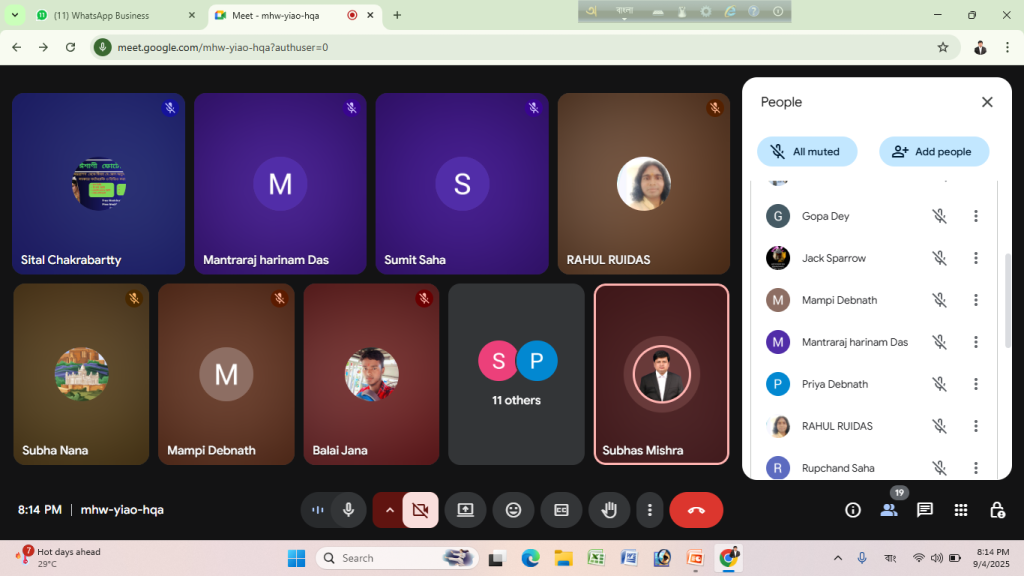The height and width of the screenshot is (576, 1024).
Task: Click the People panel scrollbar
Action: point(1008,300)
